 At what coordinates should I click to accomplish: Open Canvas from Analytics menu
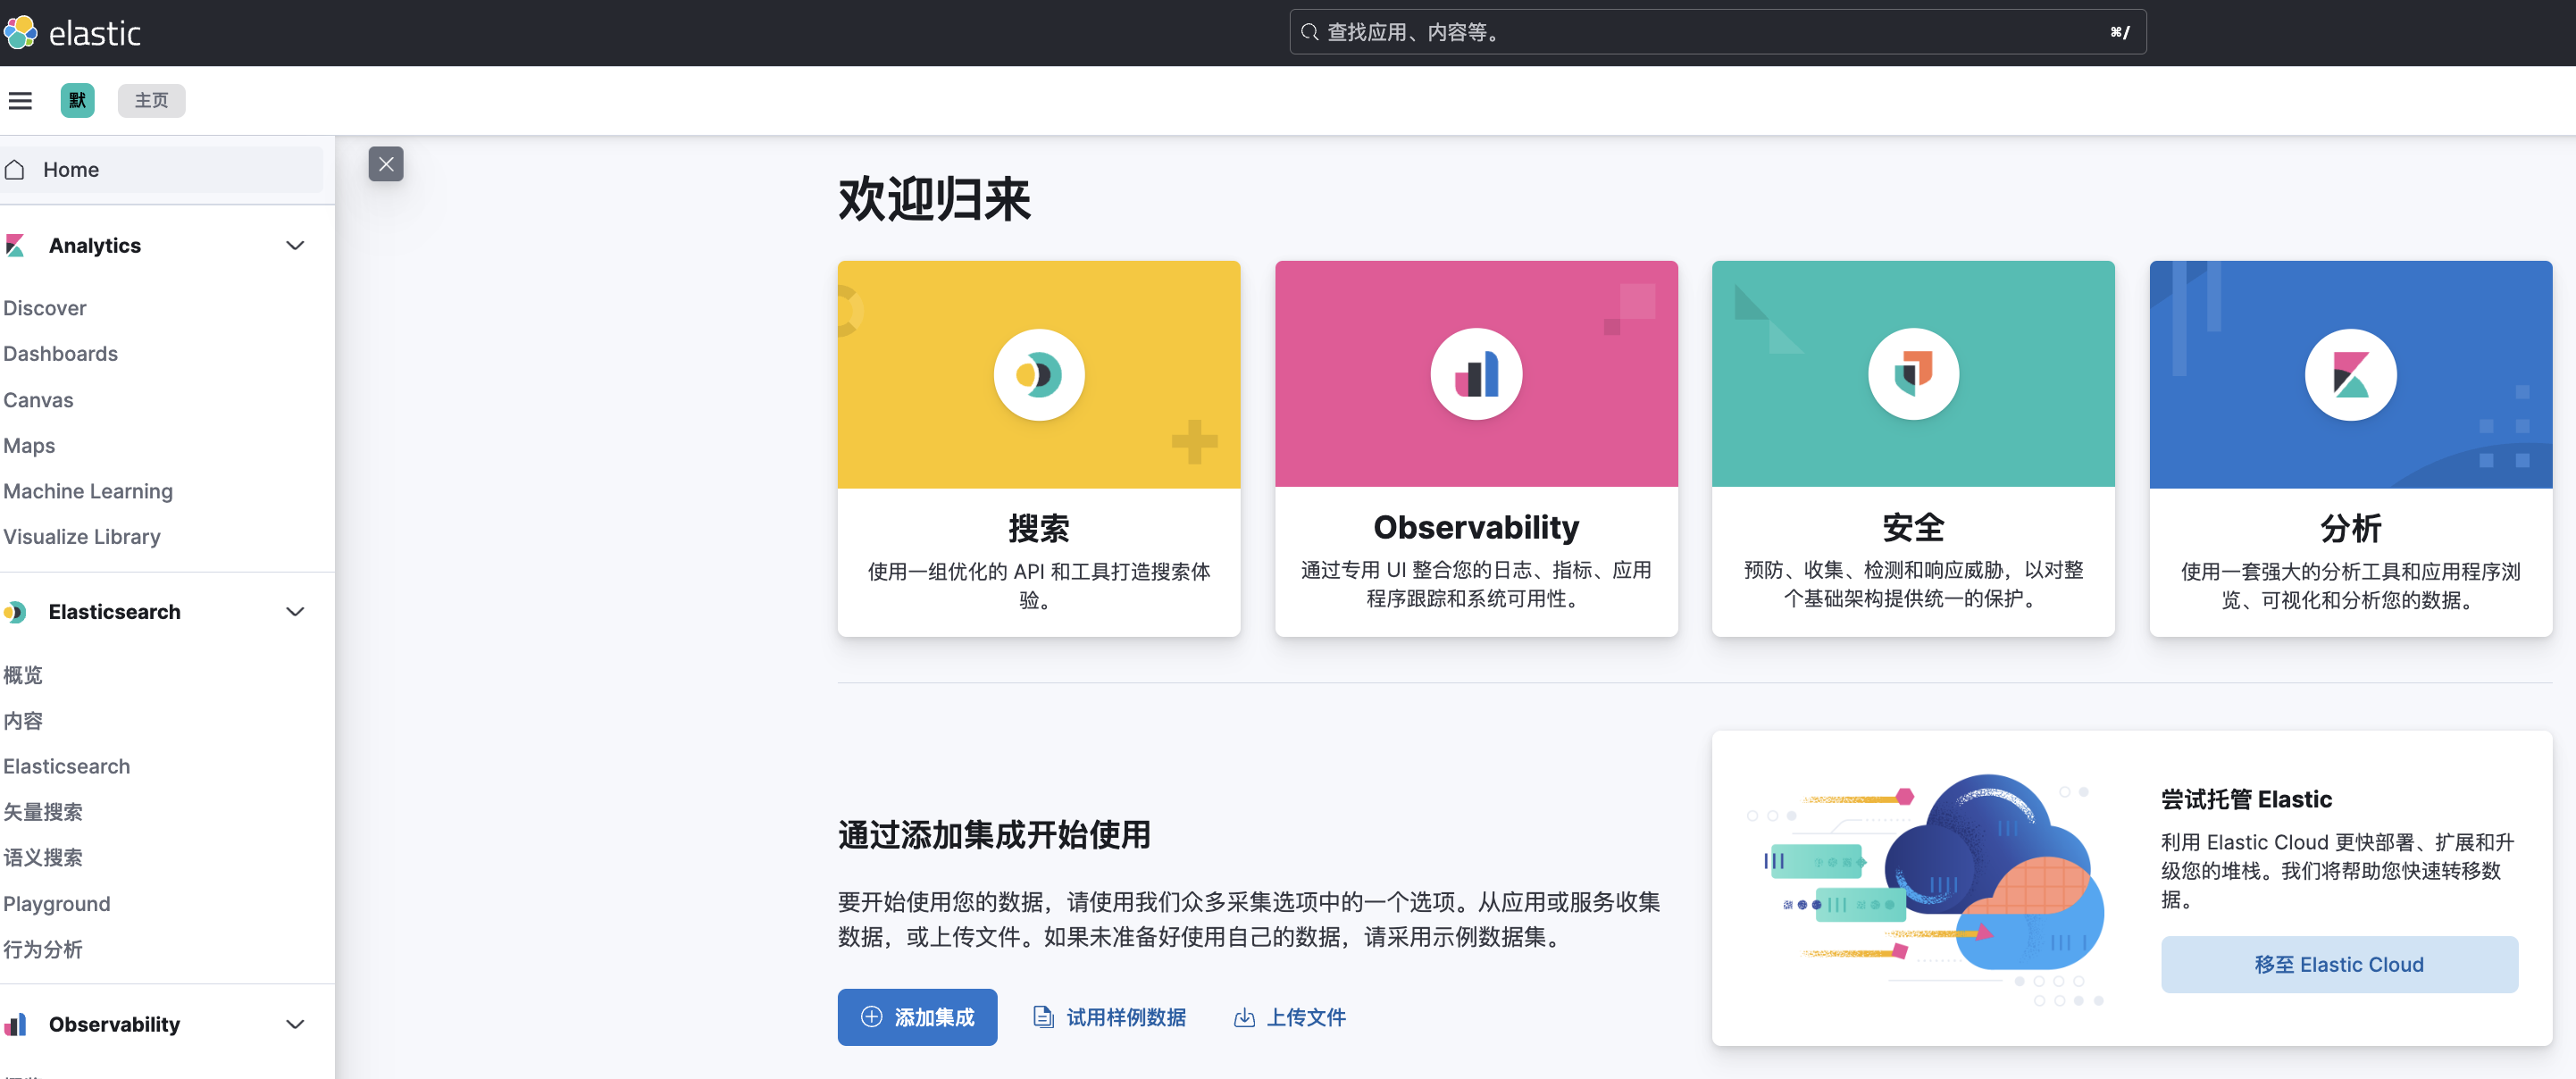(x=38, y=400)
